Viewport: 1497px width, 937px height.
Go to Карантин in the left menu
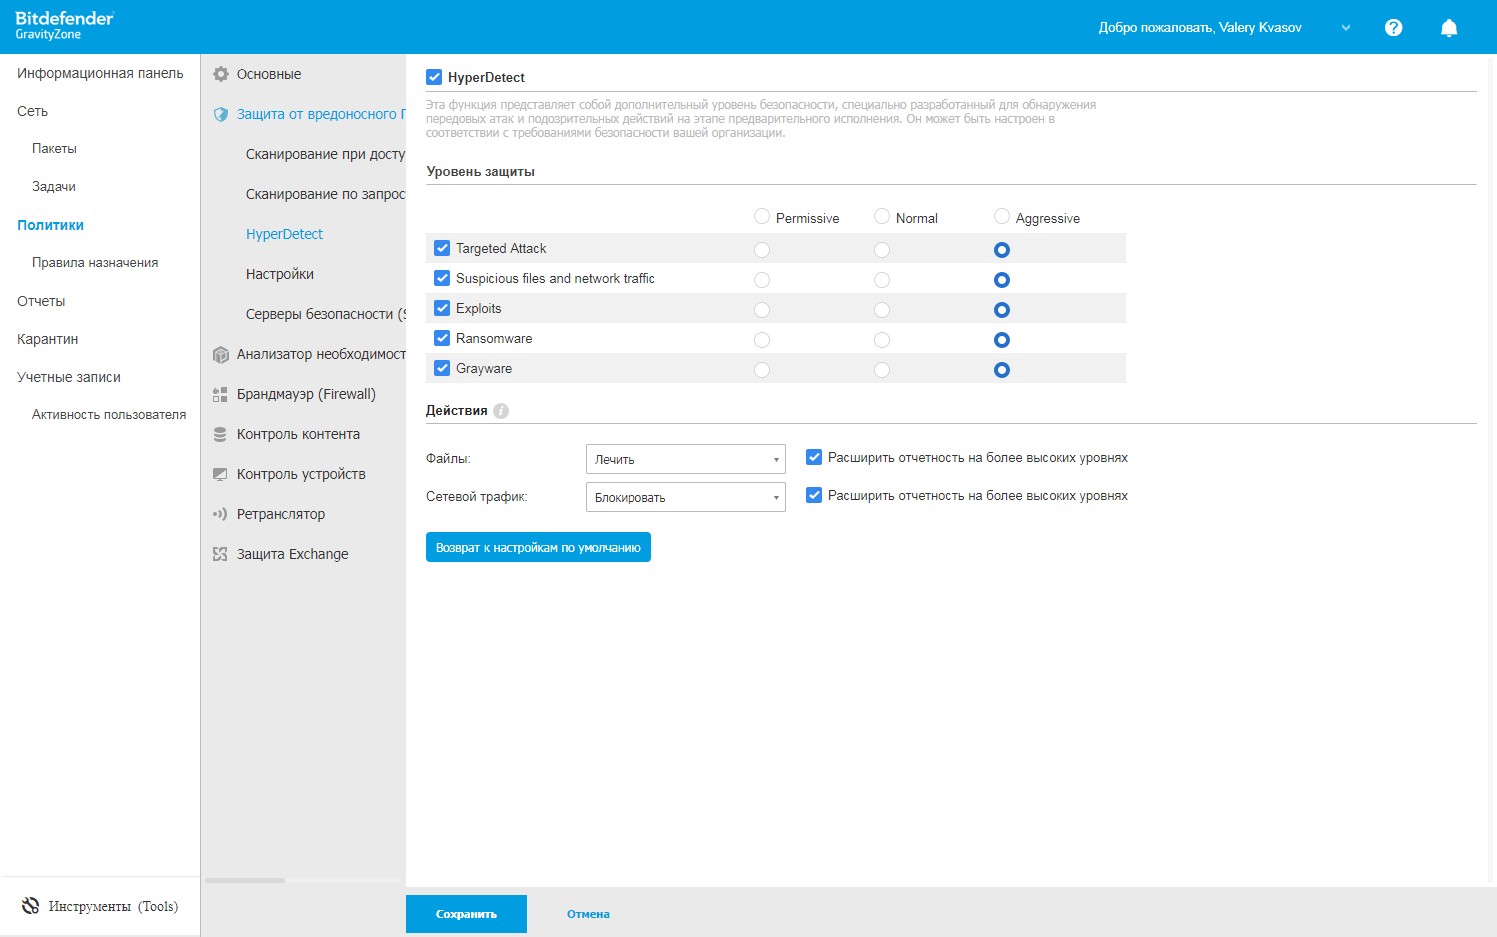[x=47, y=339]
